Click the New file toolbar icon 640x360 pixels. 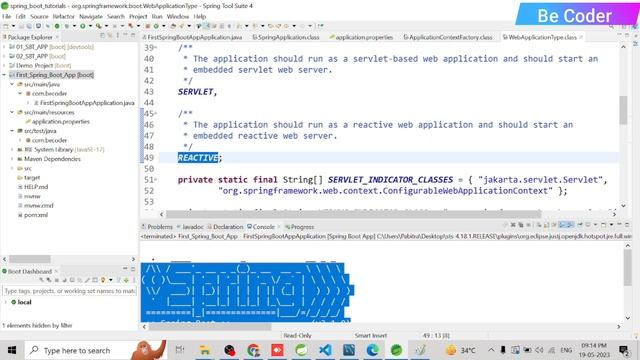point(6,26)
